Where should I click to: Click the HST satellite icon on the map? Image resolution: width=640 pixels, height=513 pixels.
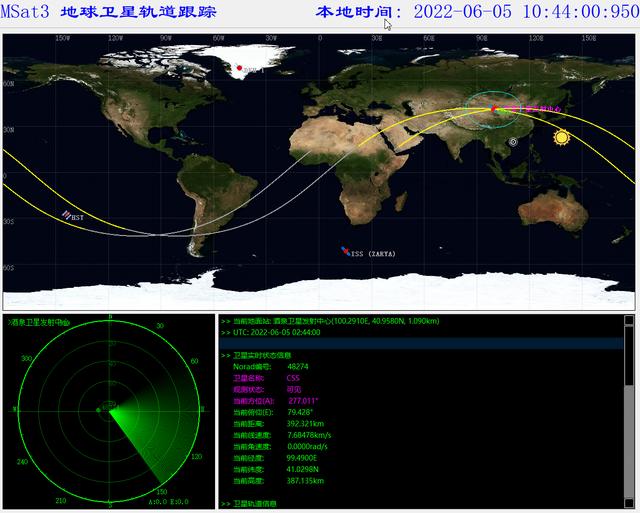[66, 215]
